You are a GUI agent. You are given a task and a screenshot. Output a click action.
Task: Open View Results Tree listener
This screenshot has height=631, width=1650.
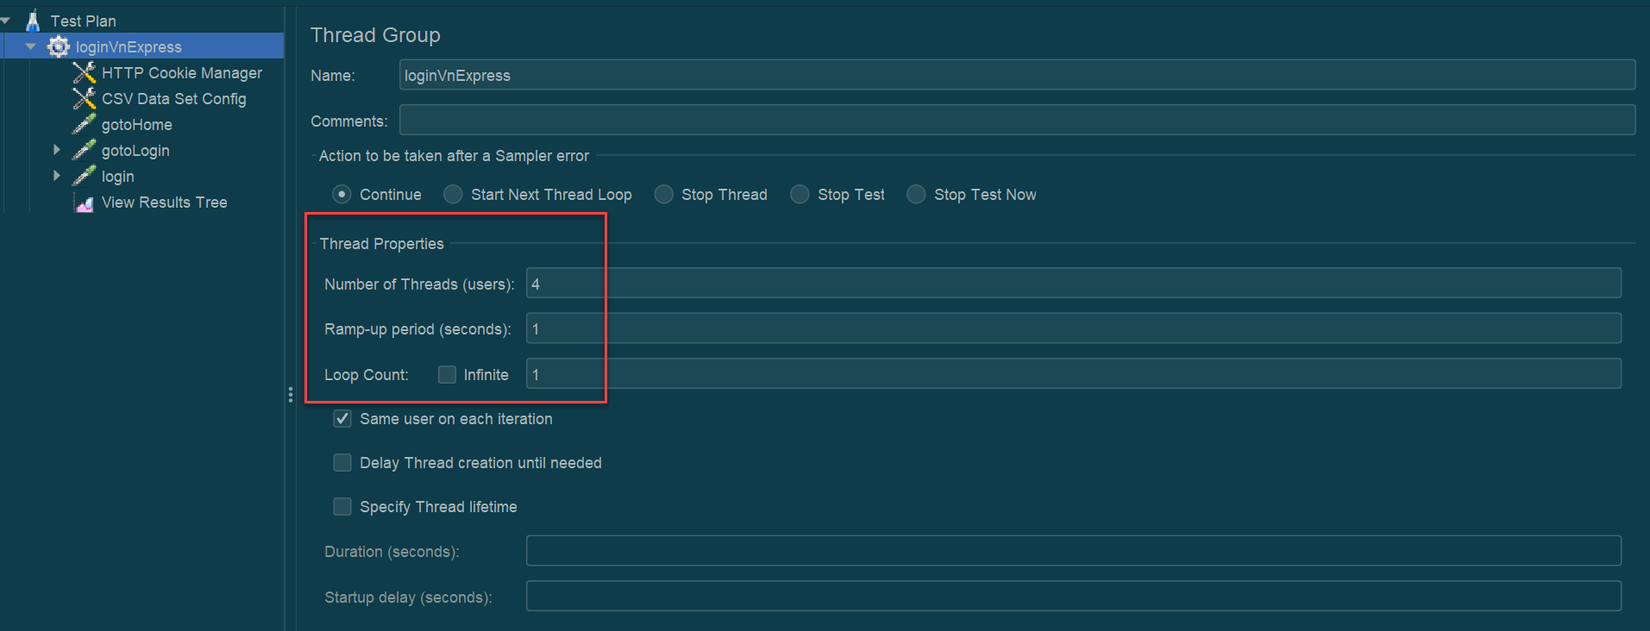[164, 202]
